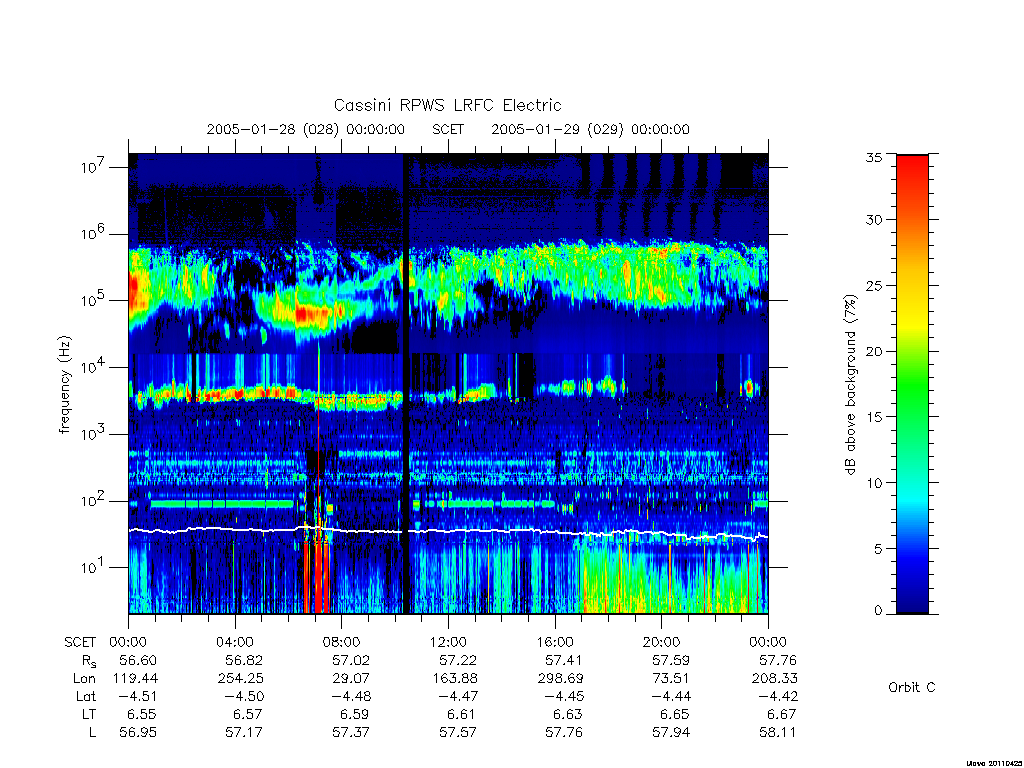
Task: Select the local time value '6.67'
Action: tap(782, 714)
